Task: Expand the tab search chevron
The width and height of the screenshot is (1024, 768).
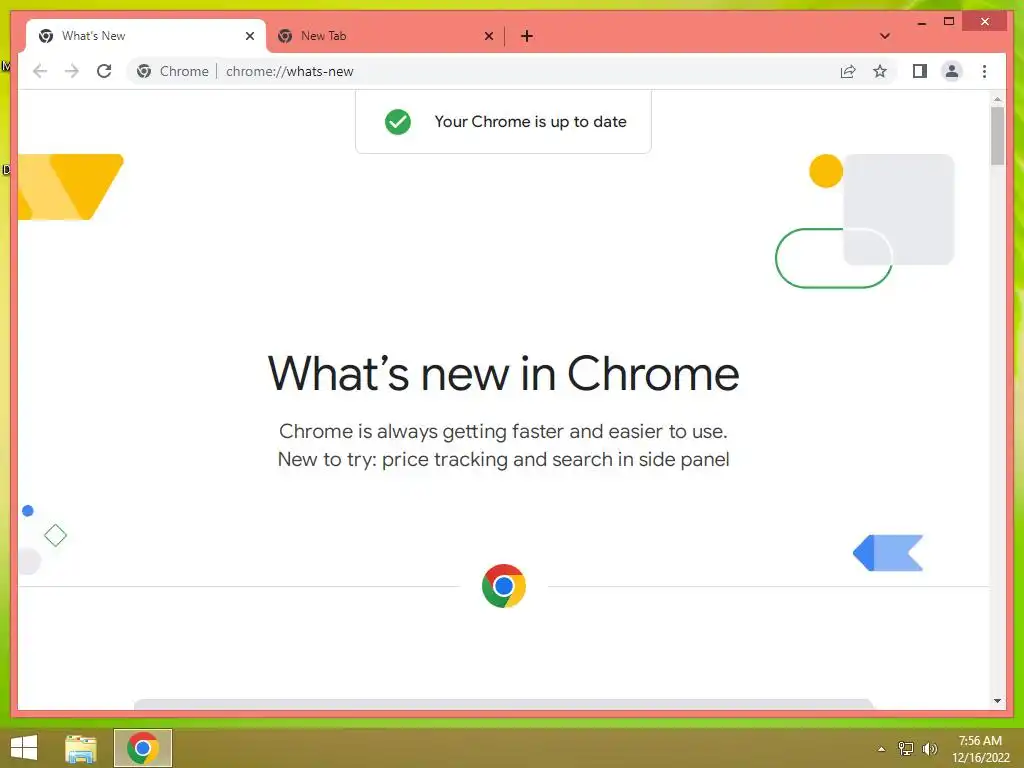Action: pyautogui.click(x=885, y=36)
